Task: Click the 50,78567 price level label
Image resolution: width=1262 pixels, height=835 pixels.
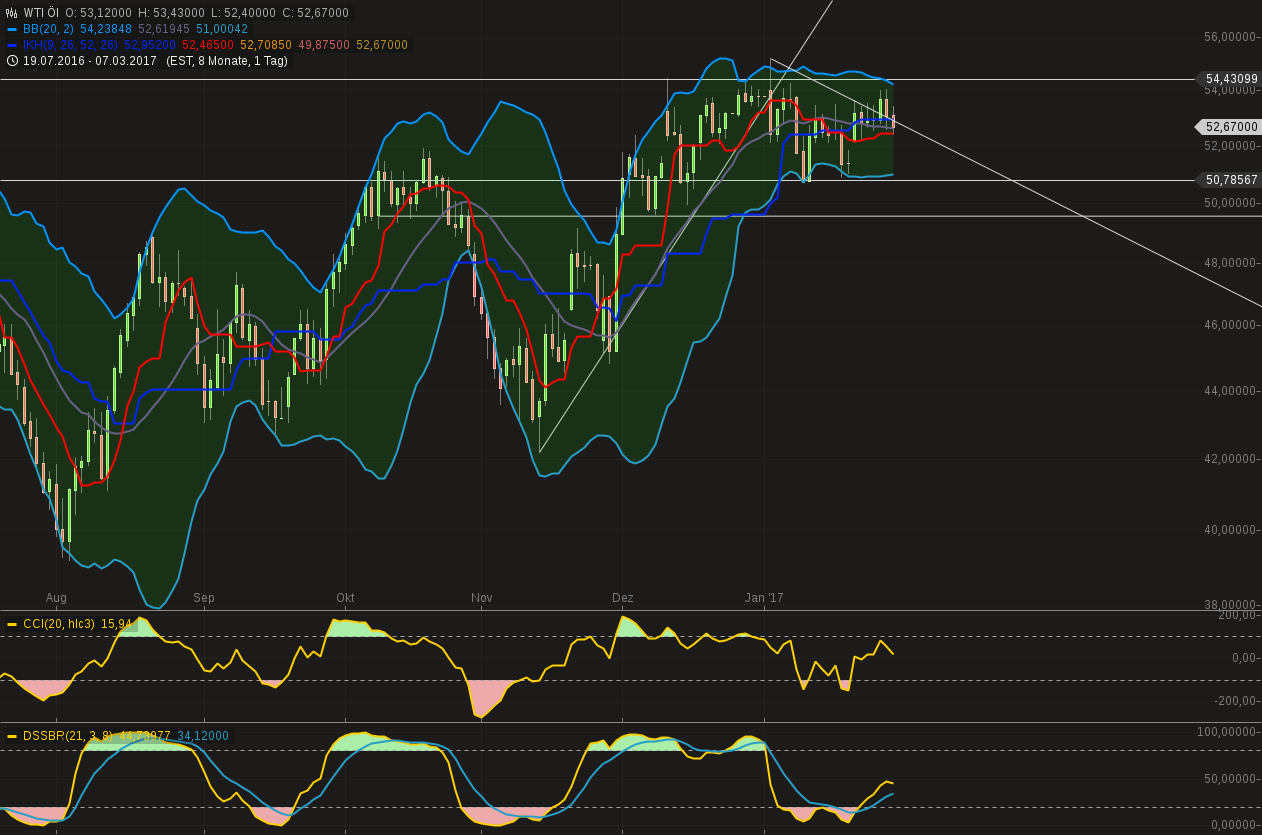Action: (1230, 180)
